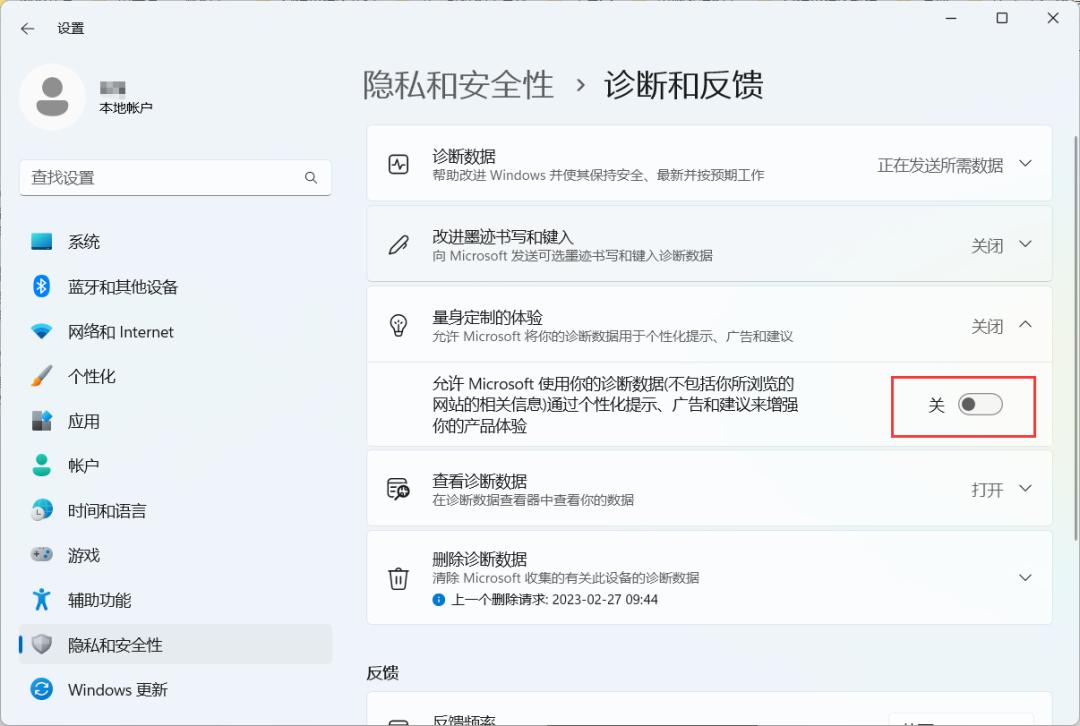Click the 隐私和安全性 breadcrumb link

[x=458, y=85]
